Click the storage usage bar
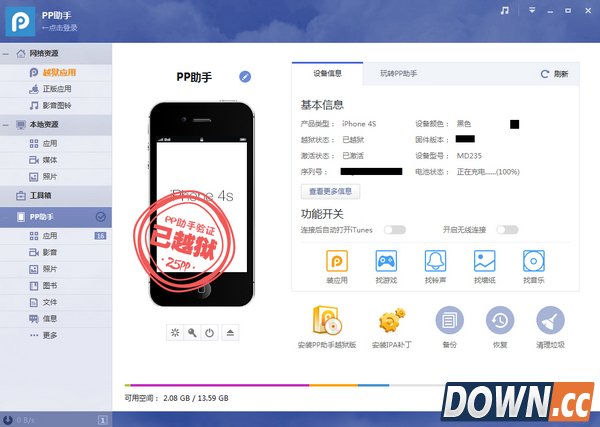600x427 pixels. [283, 385]
